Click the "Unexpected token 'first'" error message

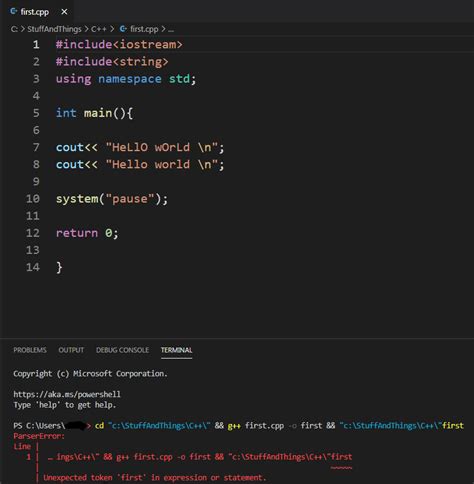tap(155, 478)
